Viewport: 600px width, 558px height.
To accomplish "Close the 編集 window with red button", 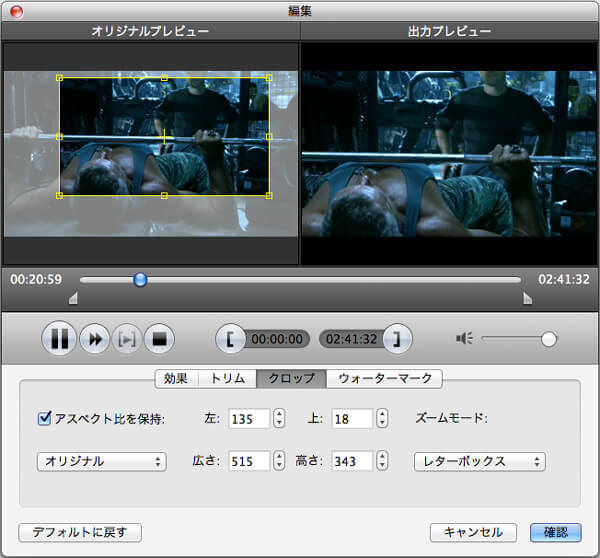I will coord(16,11).
